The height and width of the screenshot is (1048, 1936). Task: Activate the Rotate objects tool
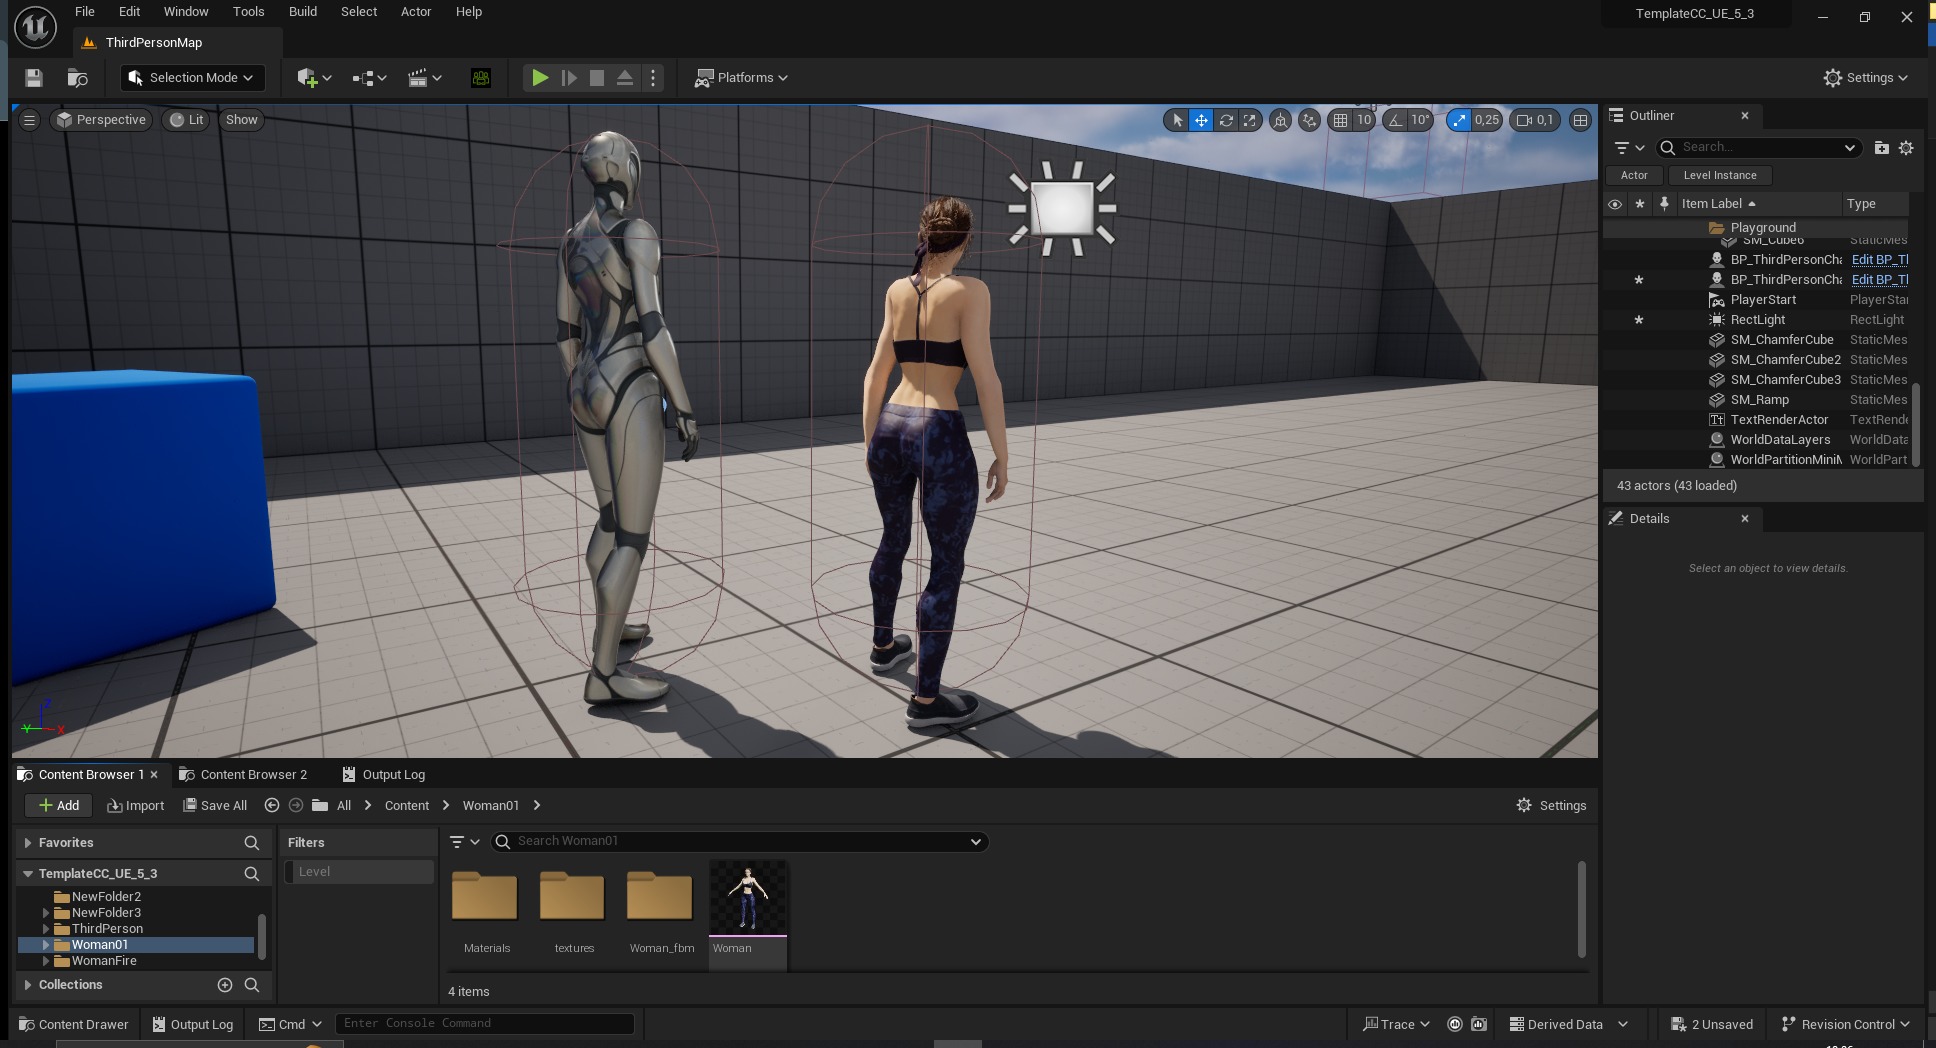pos(1226,120)
